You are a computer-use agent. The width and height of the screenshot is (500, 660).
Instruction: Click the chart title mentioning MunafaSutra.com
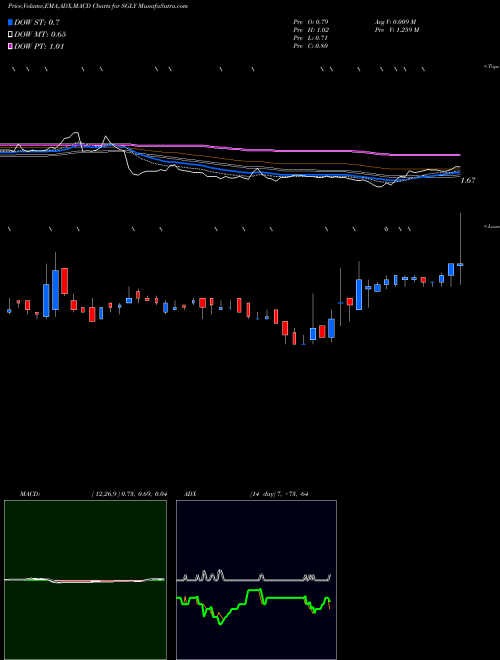(98, 6)
